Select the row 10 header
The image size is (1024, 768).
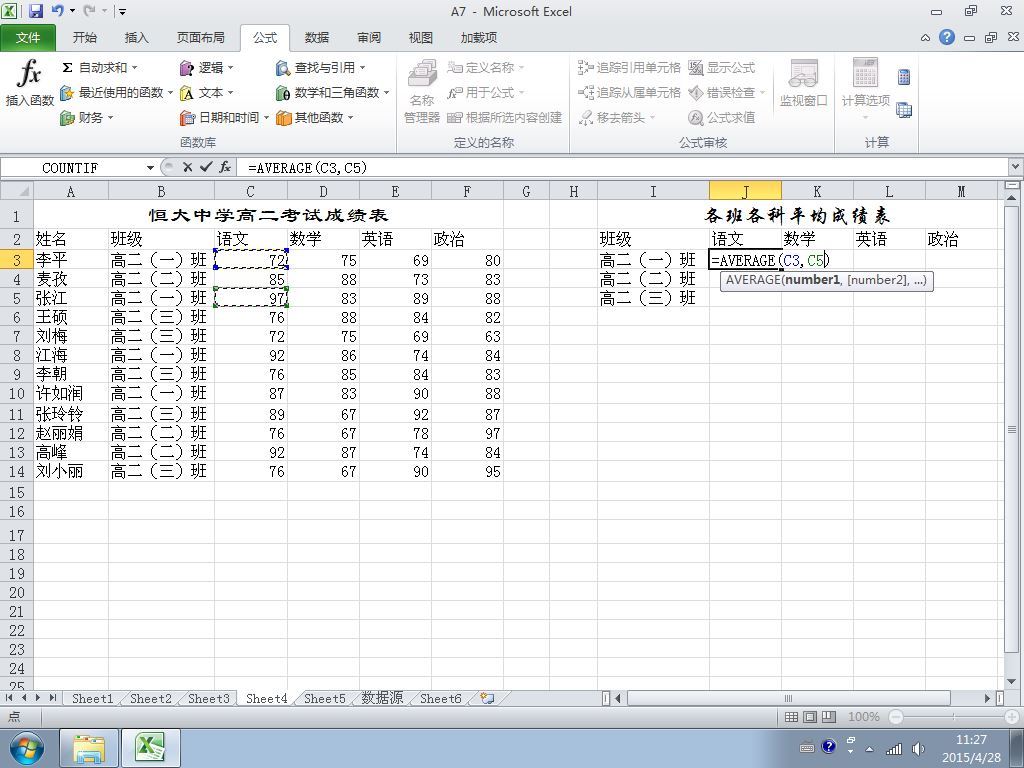17,394
